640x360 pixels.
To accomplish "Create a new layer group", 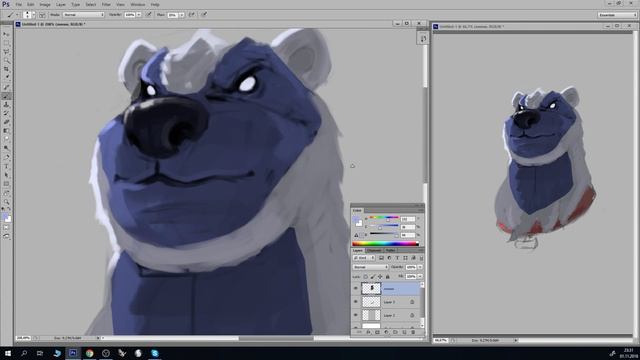I will (395, 332).
